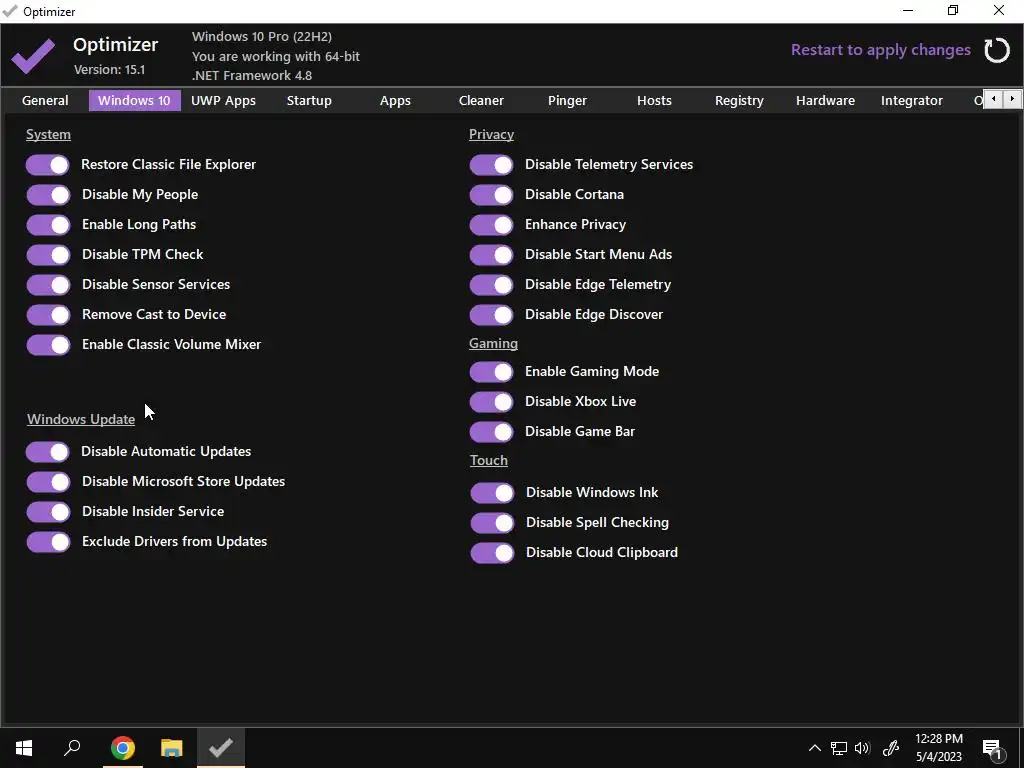Toggle Disable Insider Service switch
The width and height of the screenshot is (1024, 768).
[x=48, y=512]
